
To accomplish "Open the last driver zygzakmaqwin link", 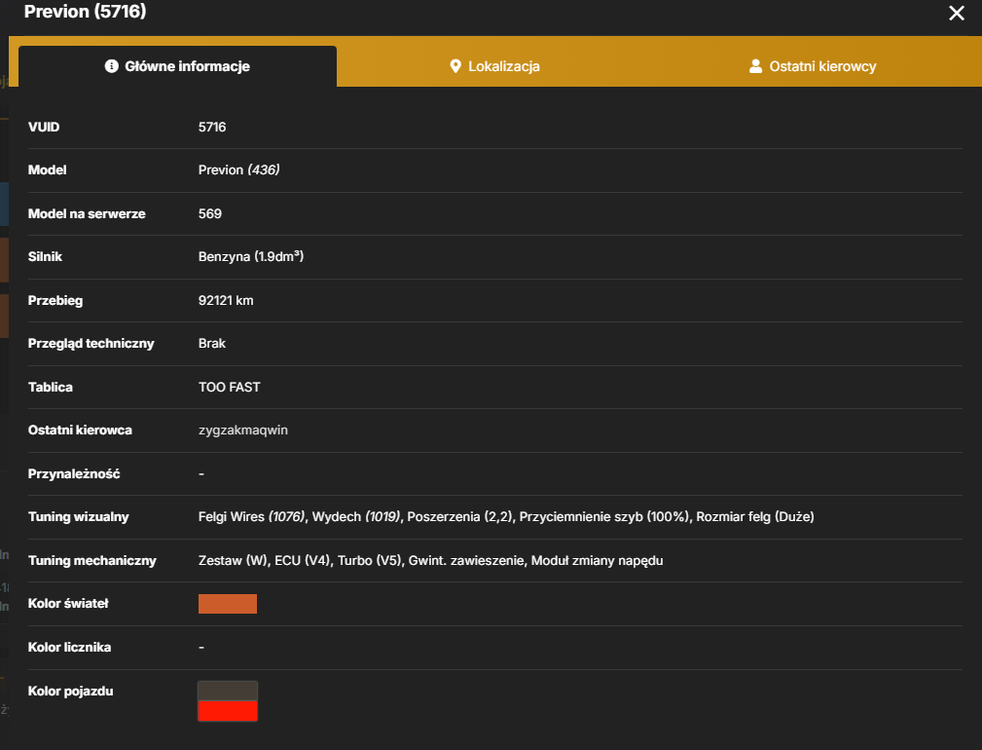I will [243, 430].
